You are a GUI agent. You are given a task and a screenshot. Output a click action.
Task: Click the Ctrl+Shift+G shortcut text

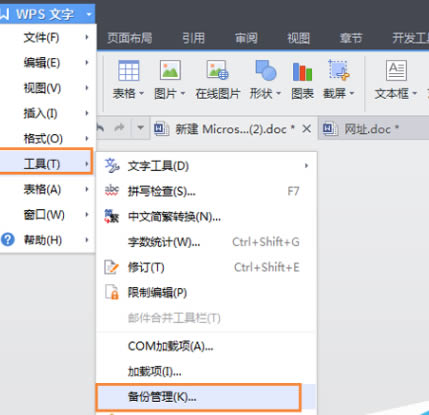(x=266, y=242)
